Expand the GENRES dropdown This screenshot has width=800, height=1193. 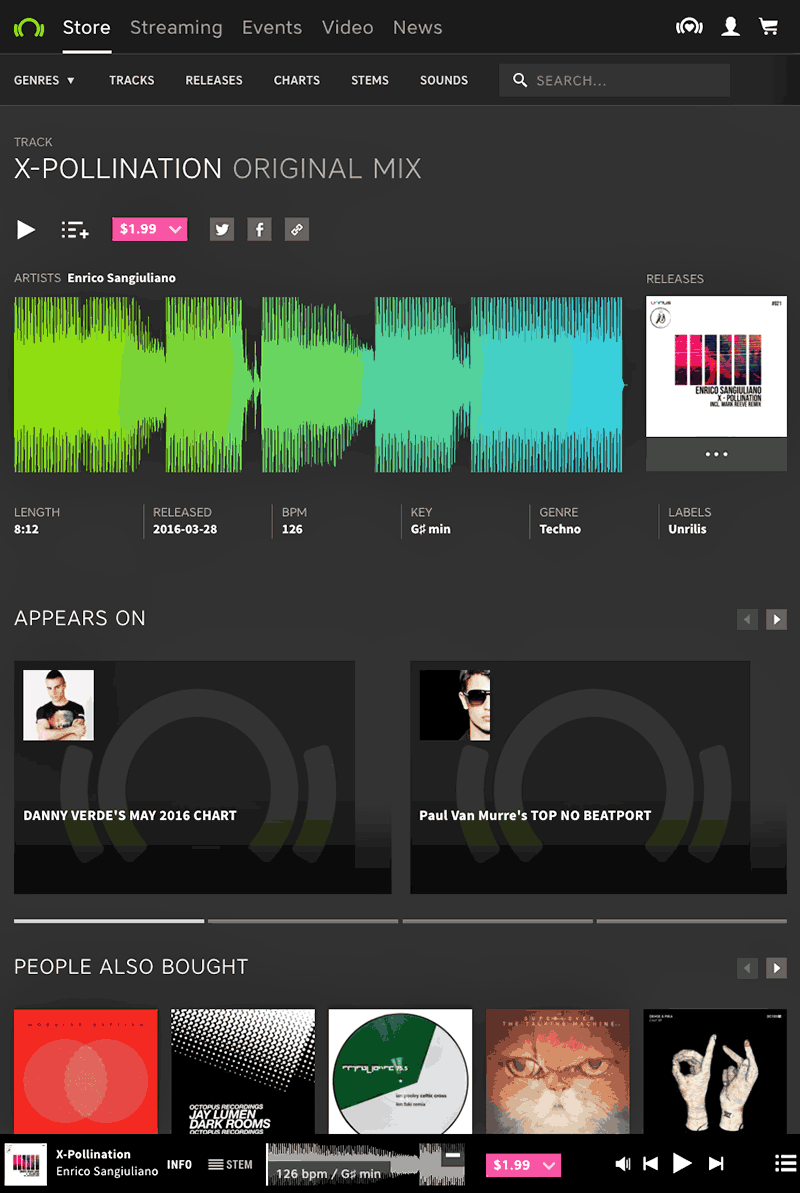point(44,80)
